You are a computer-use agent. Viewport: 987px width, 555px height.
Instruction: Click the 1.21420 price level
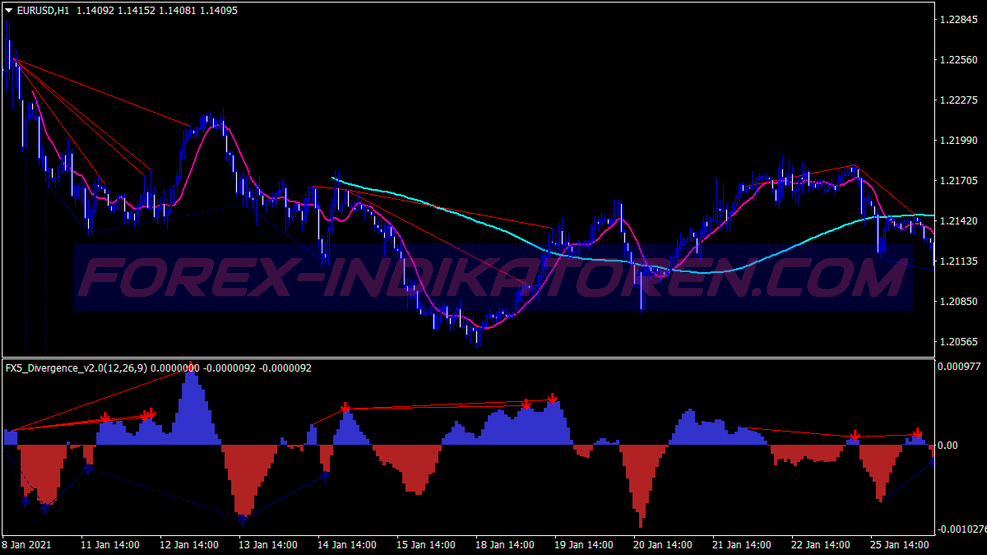click(959, 221)
